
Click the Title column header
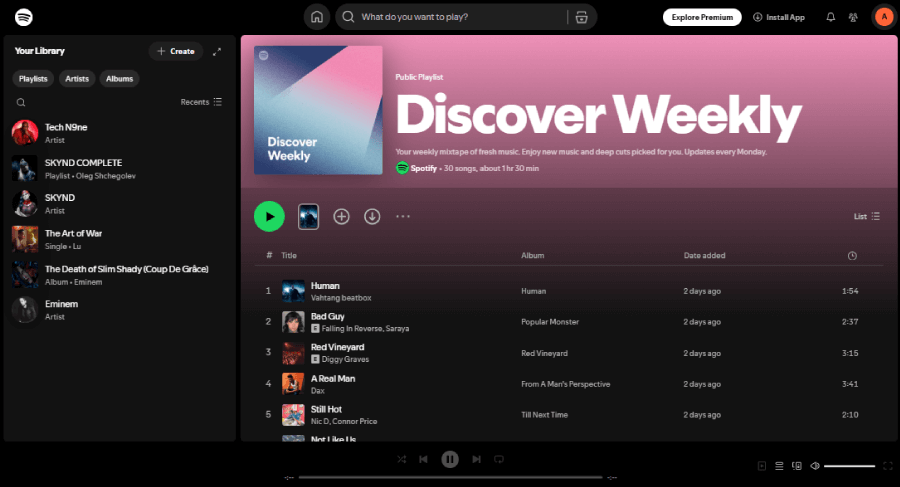tap(289, 256)
